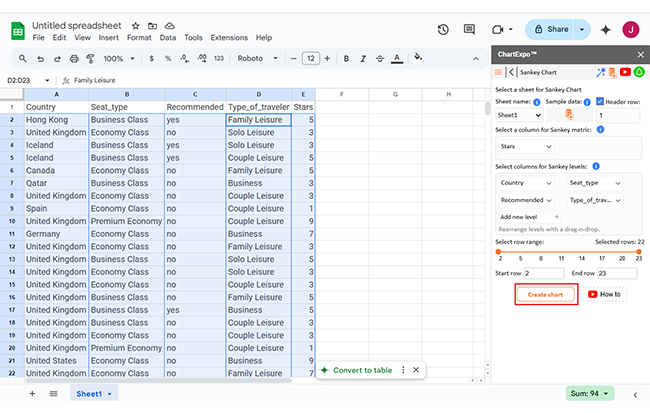This screenshot has height=413, width=650.
Task: Decrease decimal places
Action: (185, 59)
